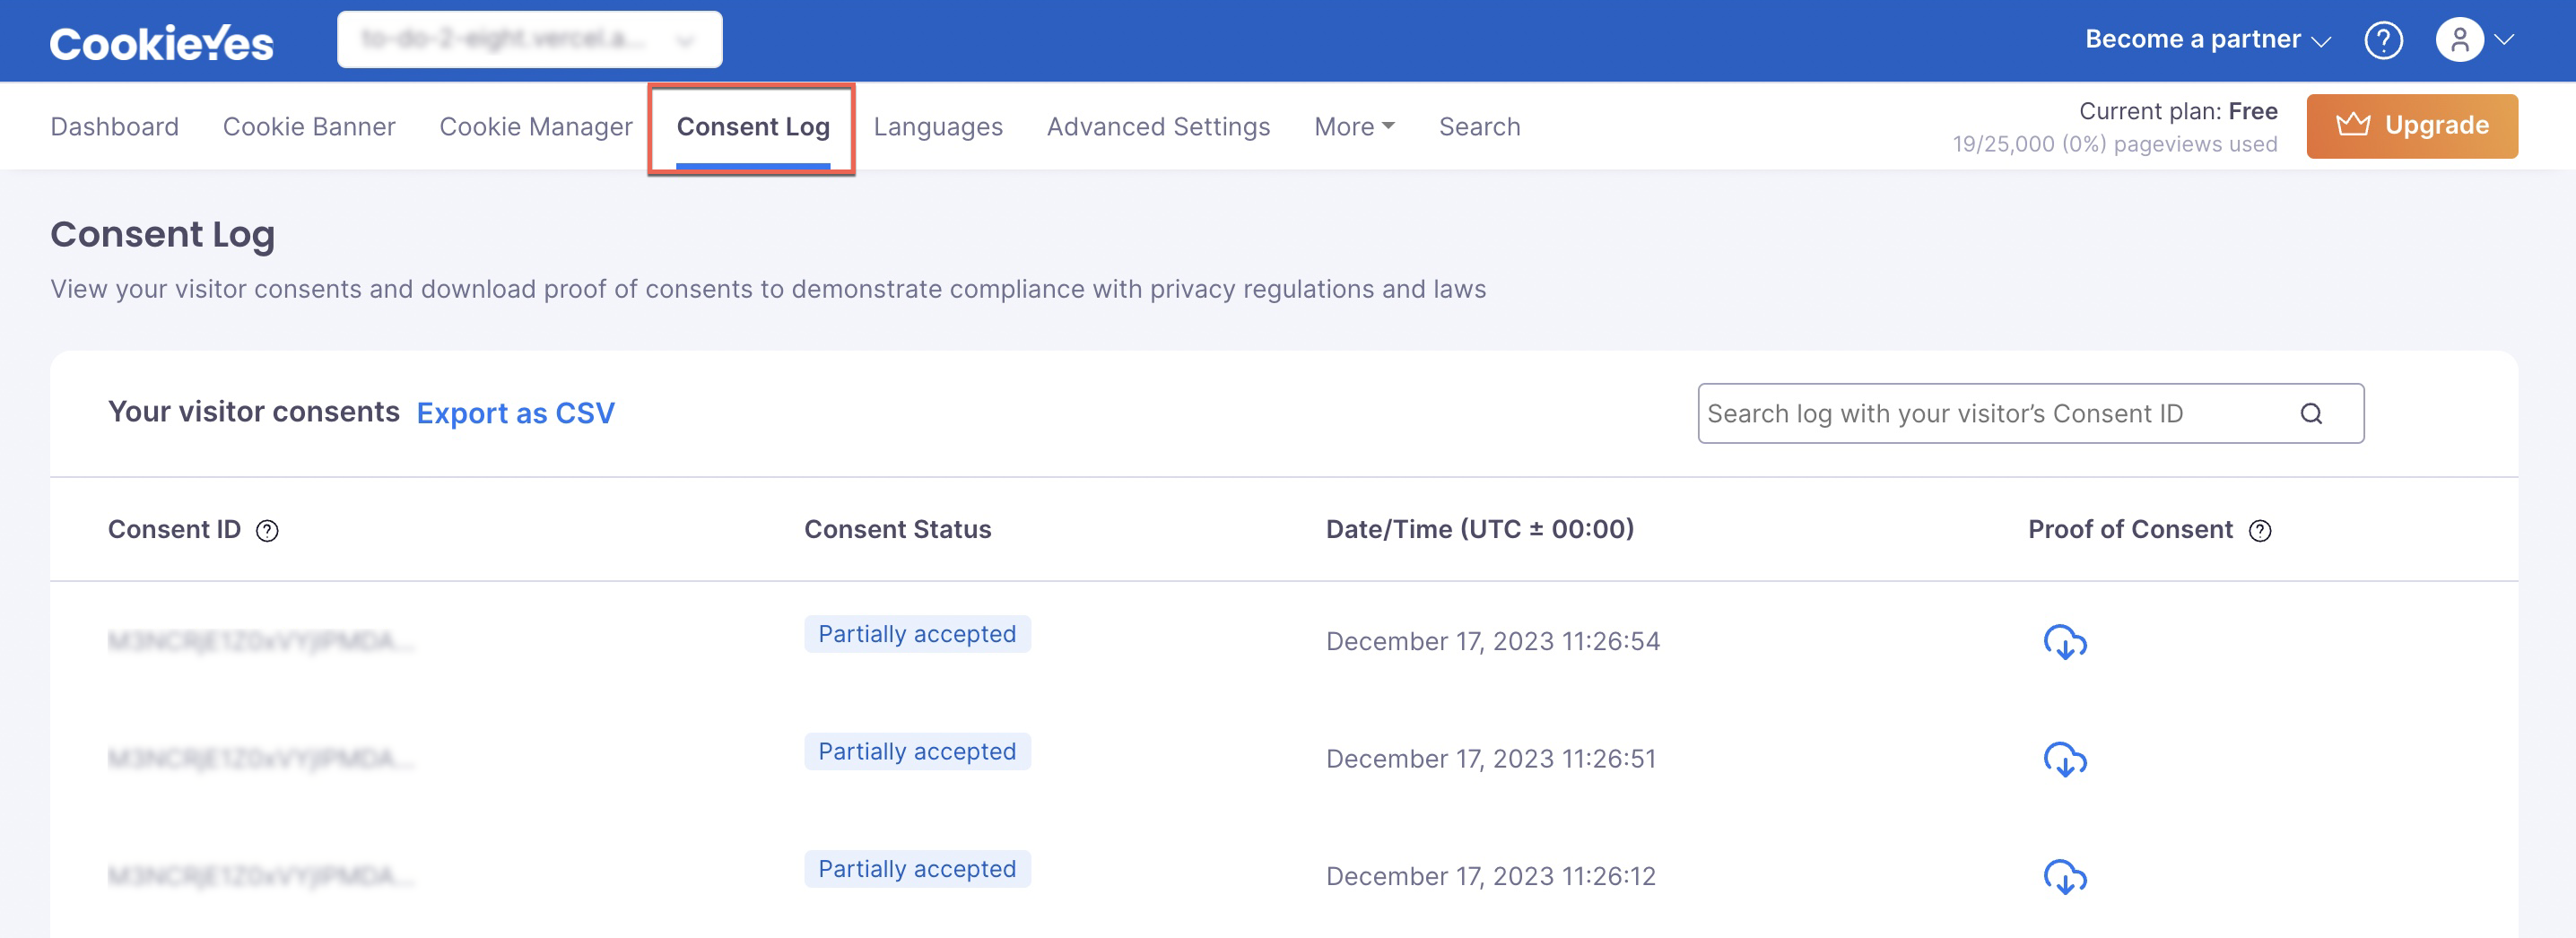
Task: Click the Upgrade button
Action: click(2412, 125)
